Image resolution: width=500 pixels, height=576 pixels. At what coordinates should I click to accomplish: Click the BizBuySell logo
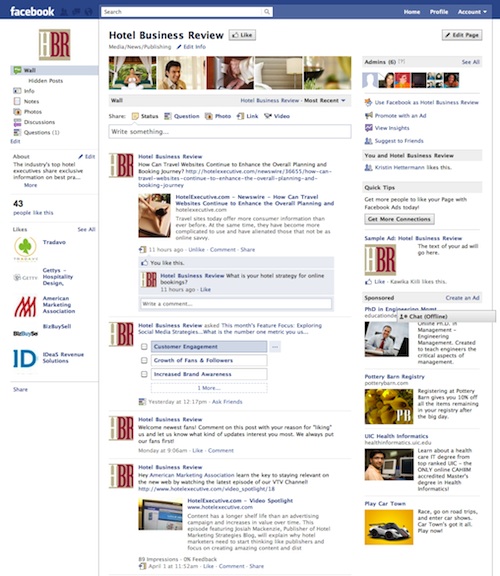[25, 334]
